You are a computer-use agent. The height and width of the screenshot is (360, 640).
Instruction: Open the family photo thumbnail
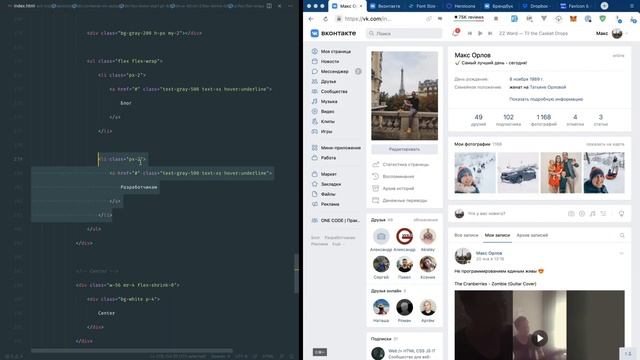(561, 173)
